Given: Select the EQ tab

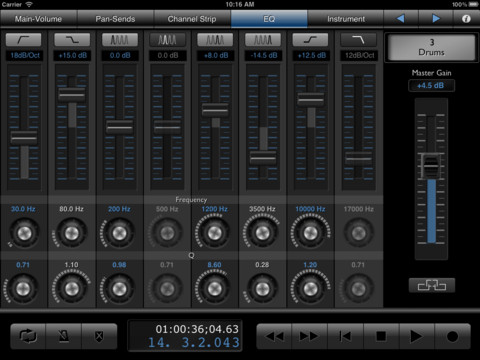Looking at the screenshot, I should pos(269,19).
